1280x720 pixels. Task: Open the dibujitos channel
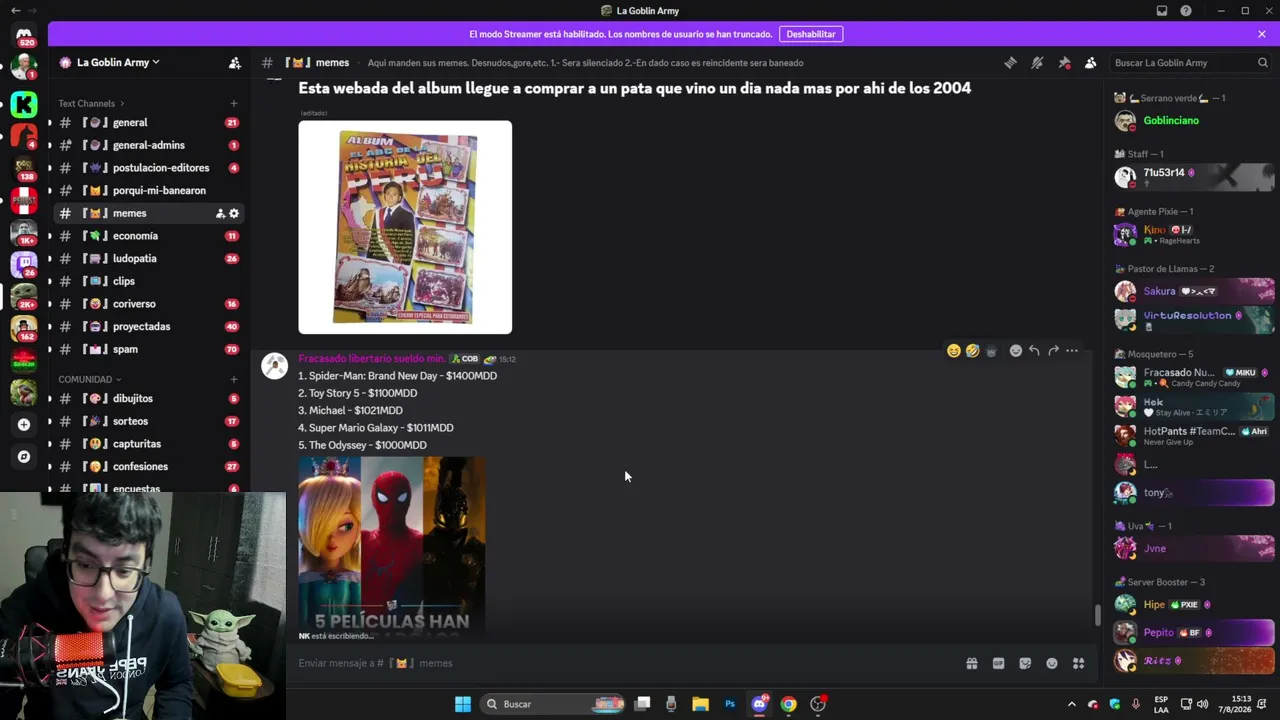148,398
